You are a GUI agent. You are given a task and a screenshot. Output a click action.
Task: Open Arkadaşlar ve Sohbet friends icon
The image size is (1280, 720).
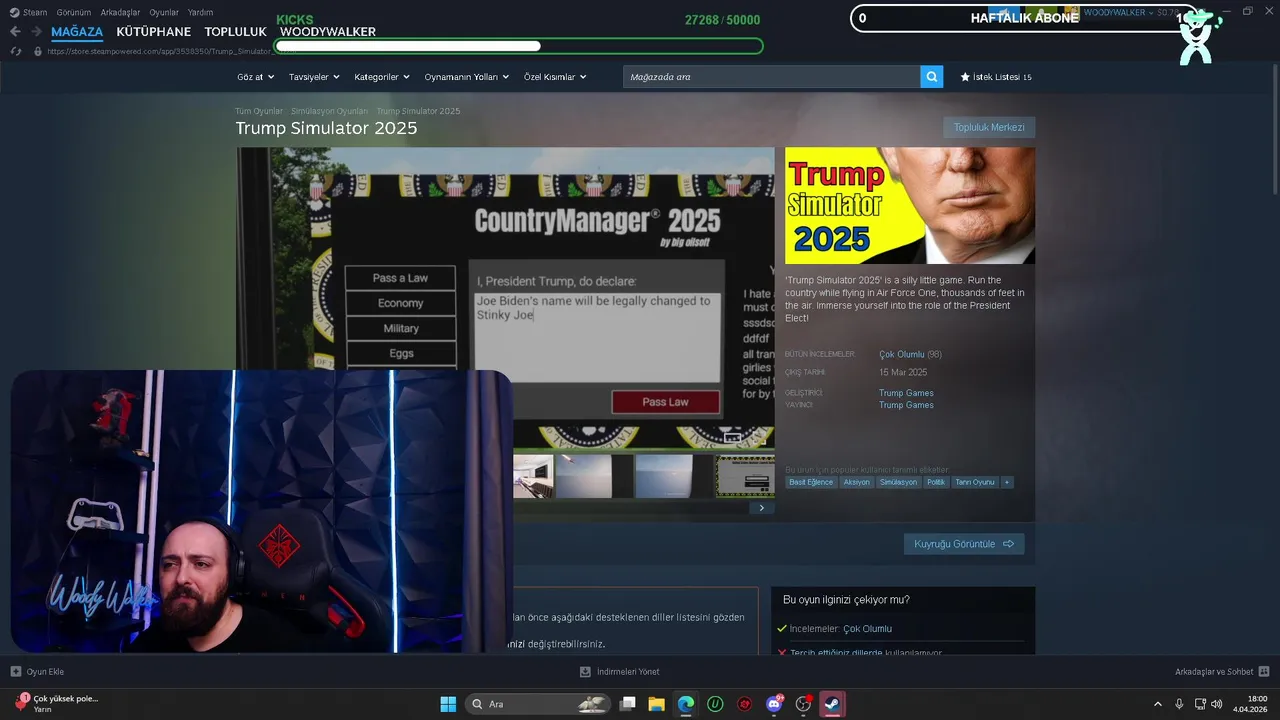[x=1264, y=672]
